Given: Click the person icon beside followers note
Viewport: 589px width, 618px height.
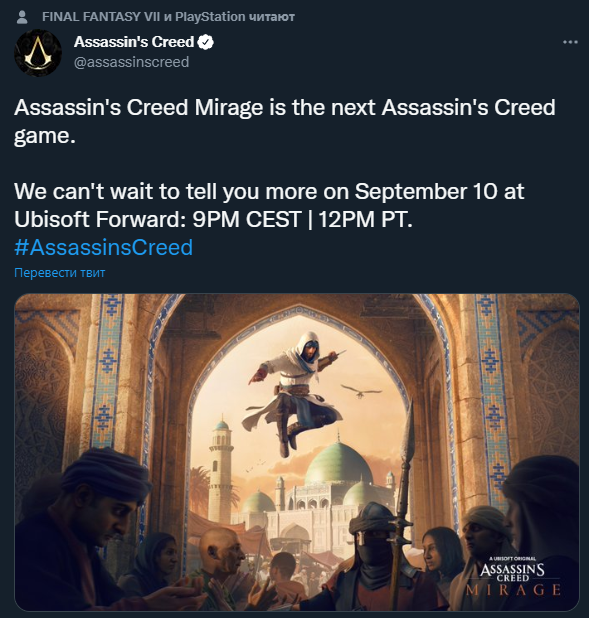Looking at the screenshot, I should (x=22, y=17).
